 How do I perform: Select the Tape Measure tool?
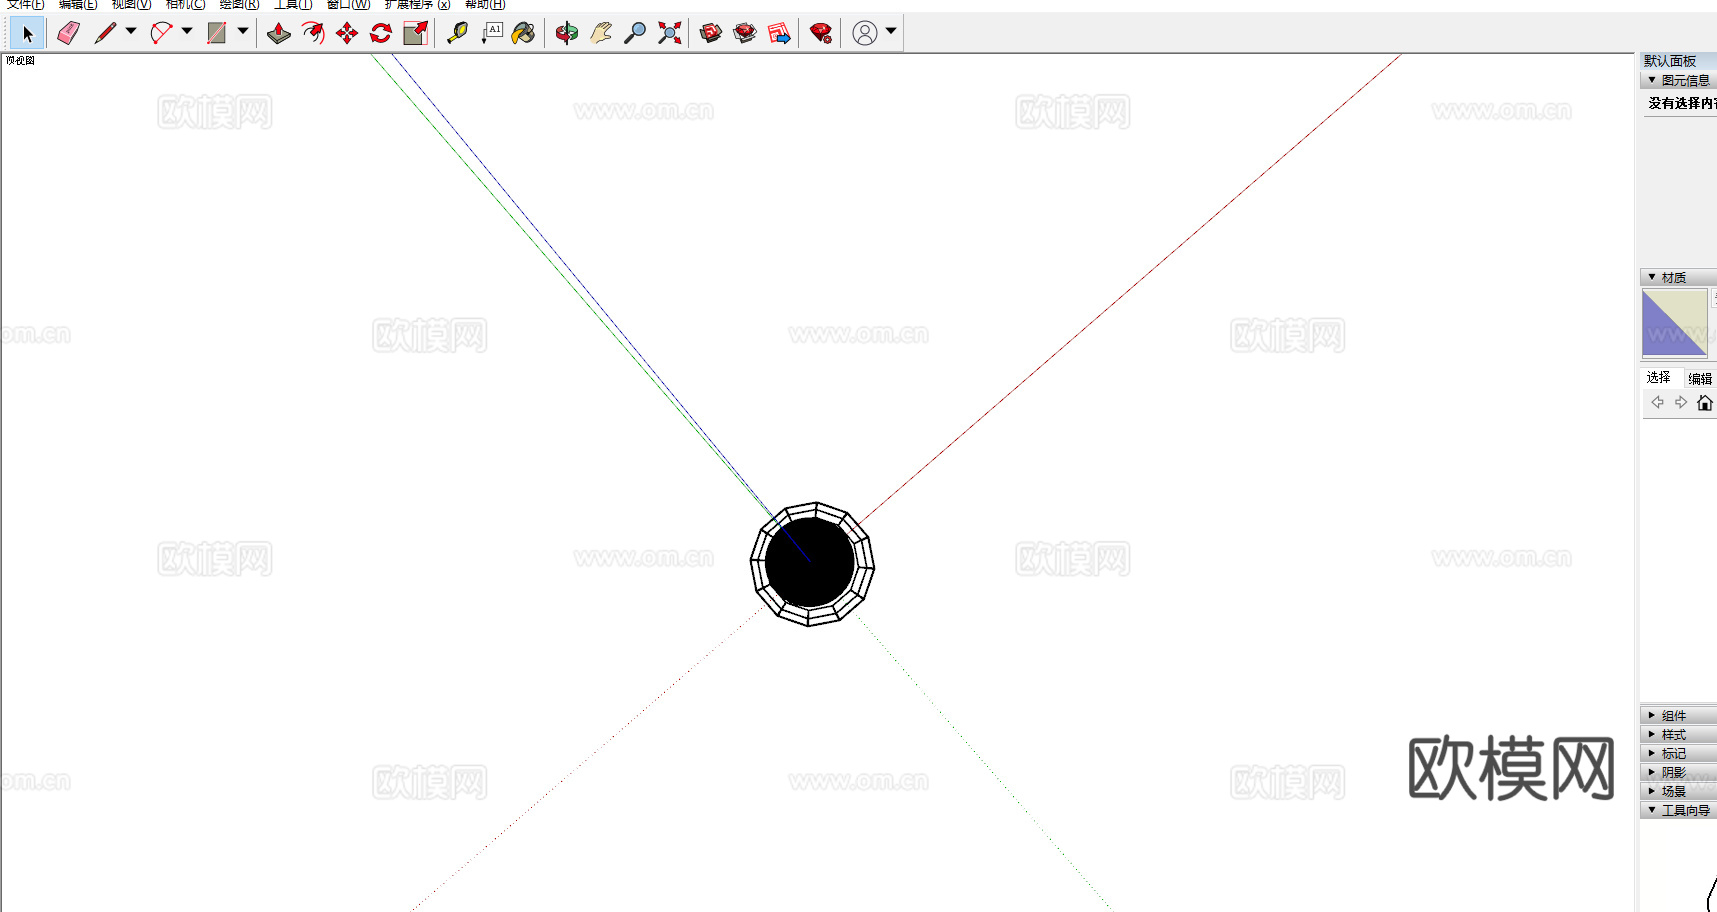point(457,33)
